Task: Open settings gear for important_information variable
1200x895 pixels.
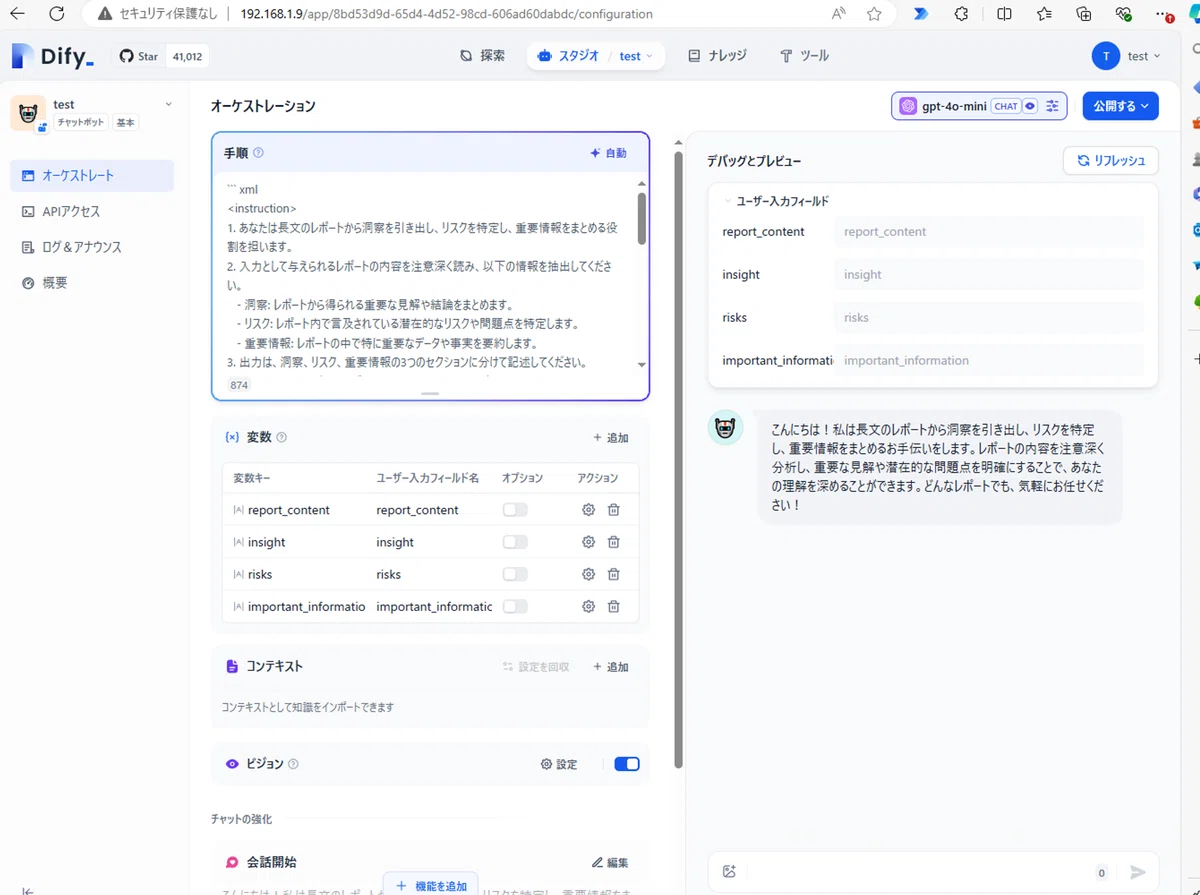Action: (x=588, y=606)
